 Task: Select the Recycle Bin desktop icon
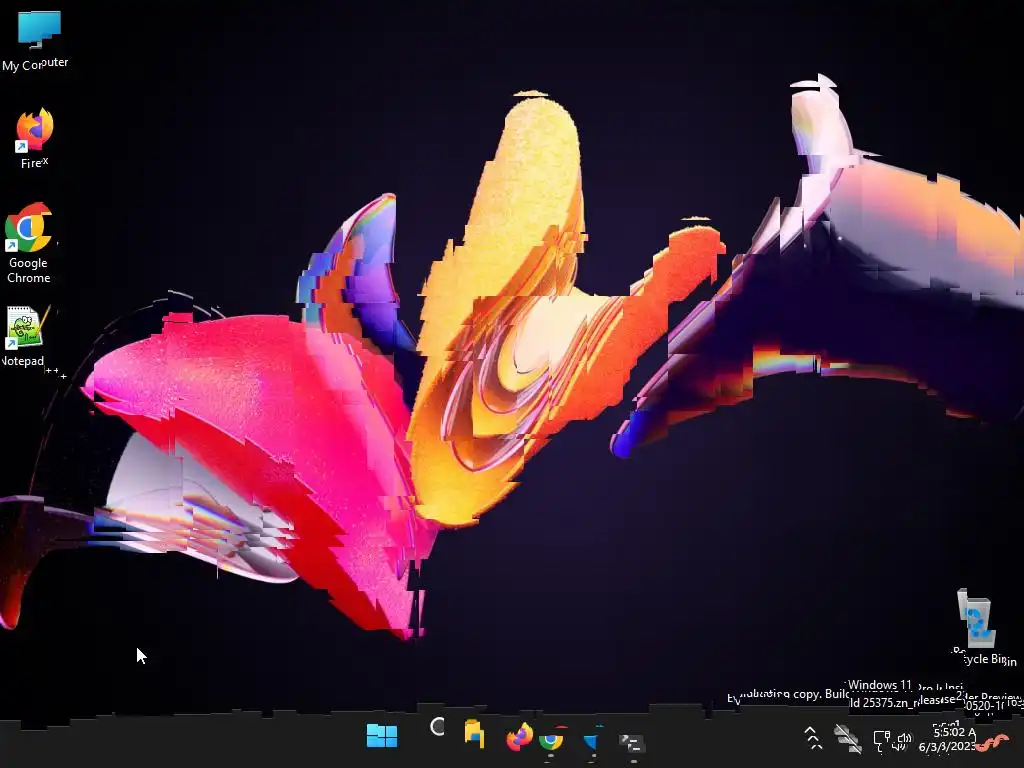pyautogui.click(x=982, y=628)
